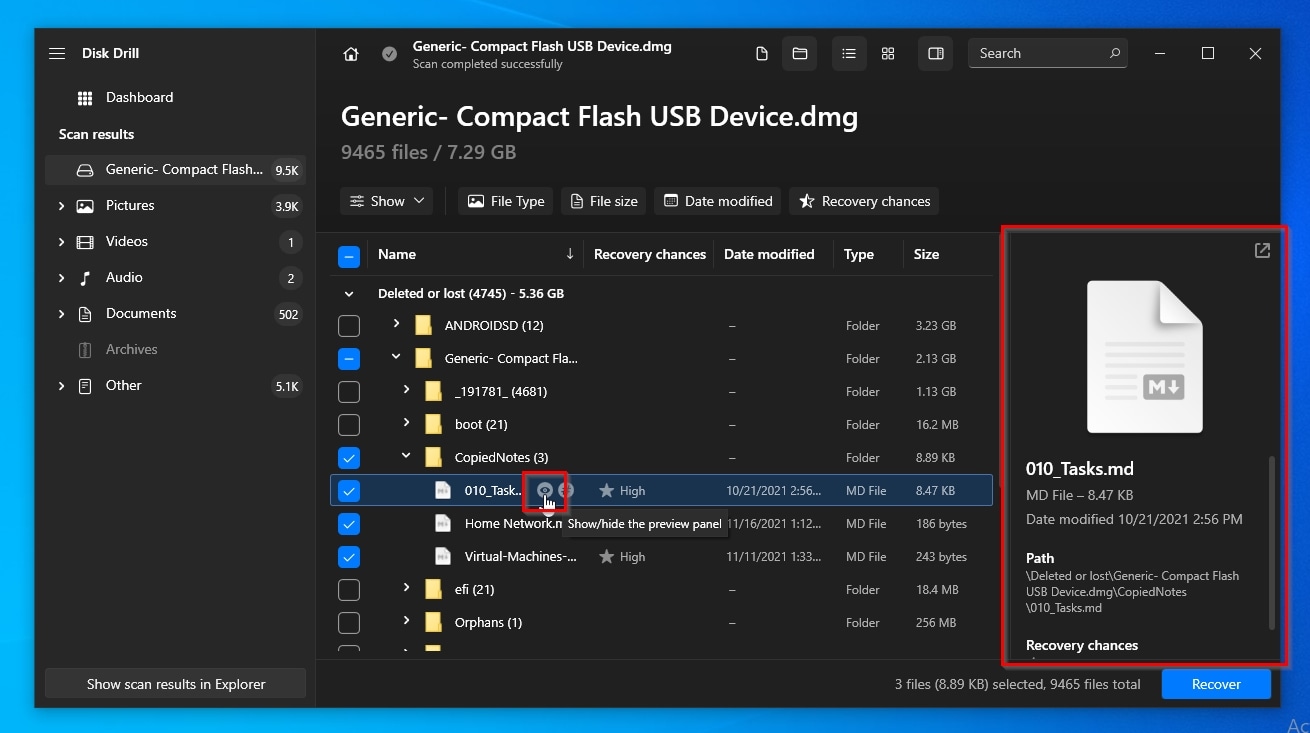Switch to the file view icon
This screenshot has height=733, width=1310.
[762, 54]
